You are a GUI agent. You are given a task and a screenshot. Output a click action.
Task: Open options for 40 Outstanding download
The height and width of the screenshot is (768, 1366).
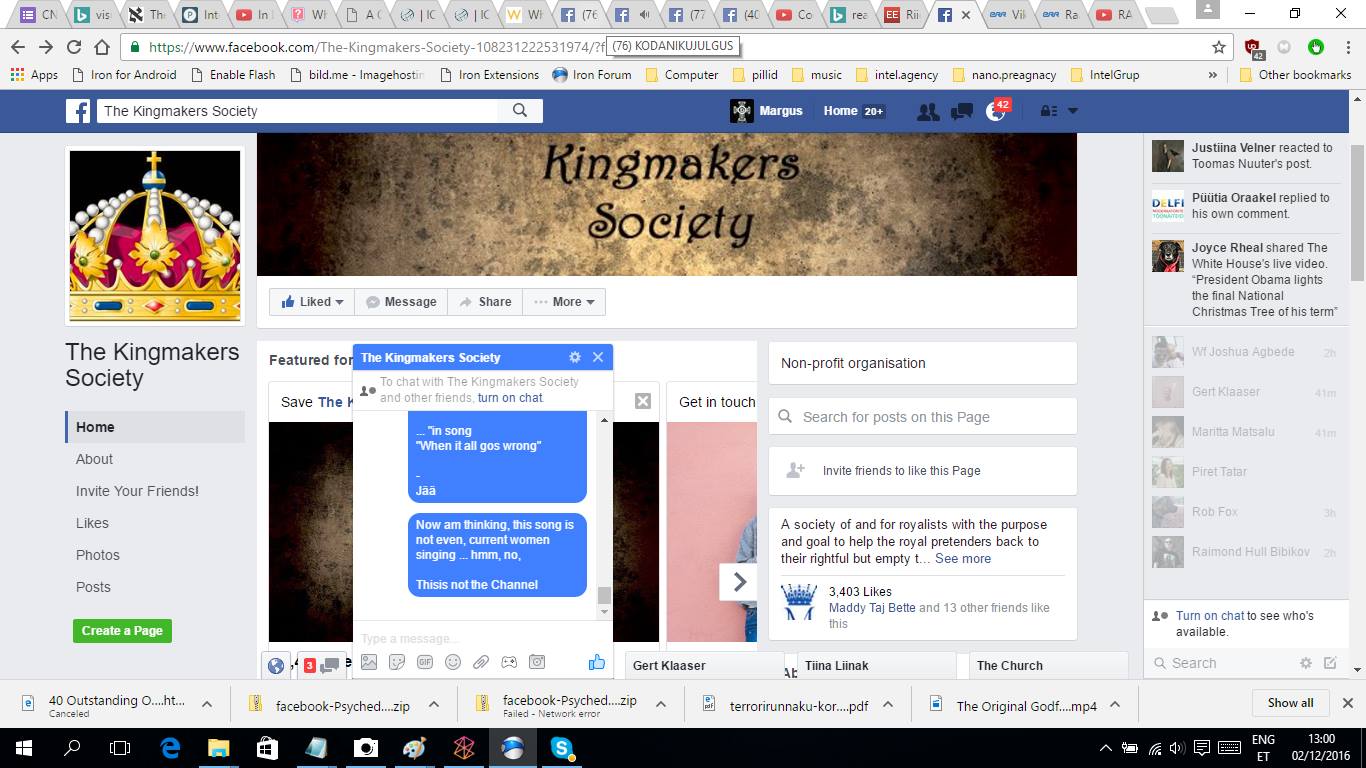click(x=206, y=705)
